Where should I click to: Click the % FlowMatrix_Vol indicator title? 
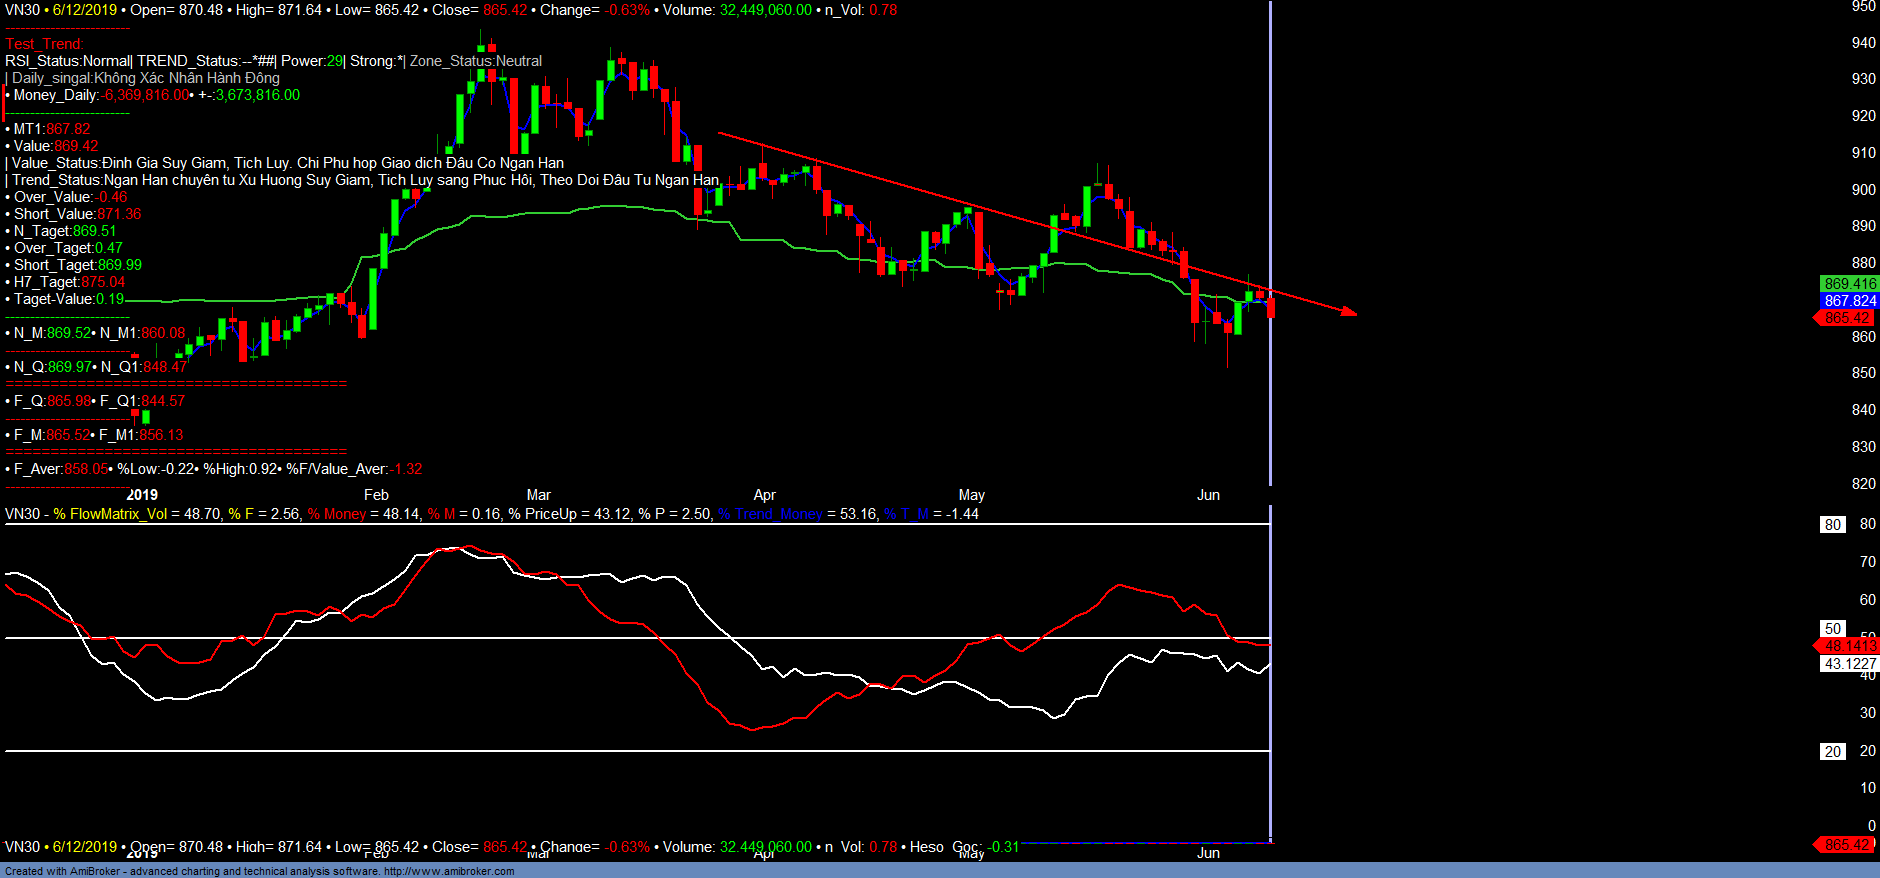click(110, 514)
